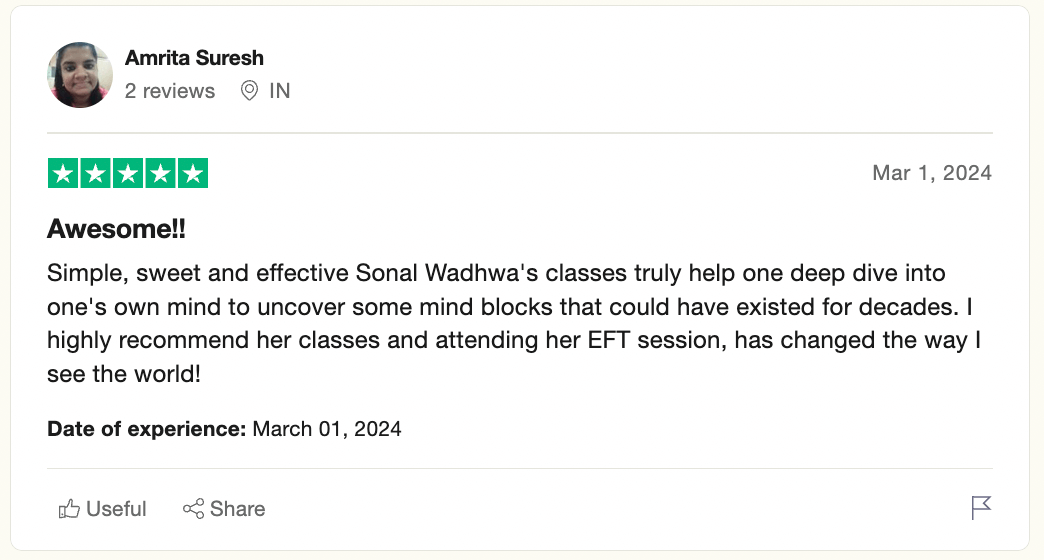Screen dimensions: 1044x560
Task: Open Amrita Suresh's profile photo
Action: pos(80,75)
